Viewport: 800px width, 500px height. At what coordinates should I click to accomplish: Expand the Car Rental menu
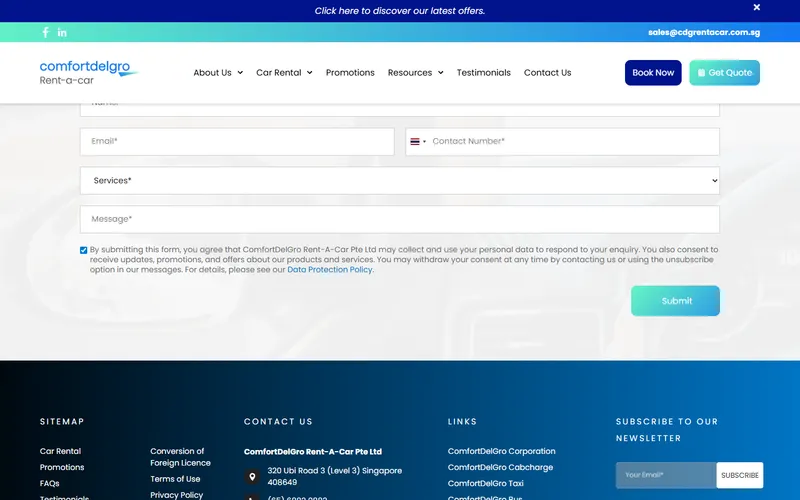click(284, 72)
